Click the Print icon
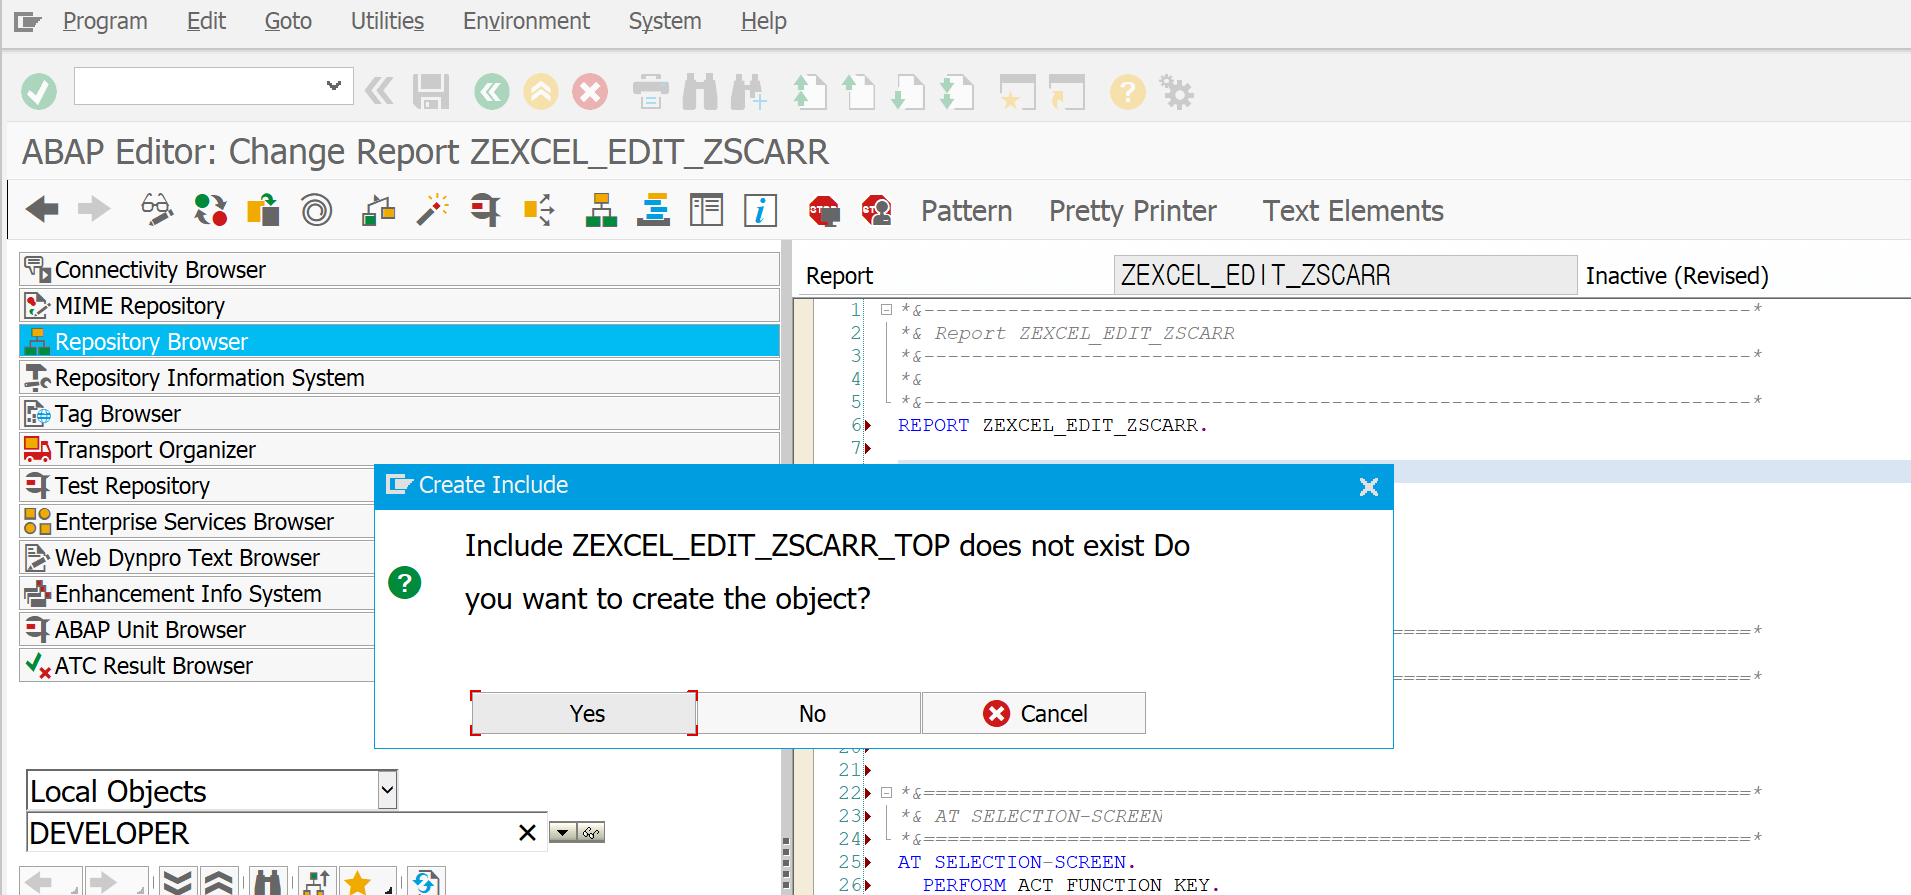 [651, 92]
